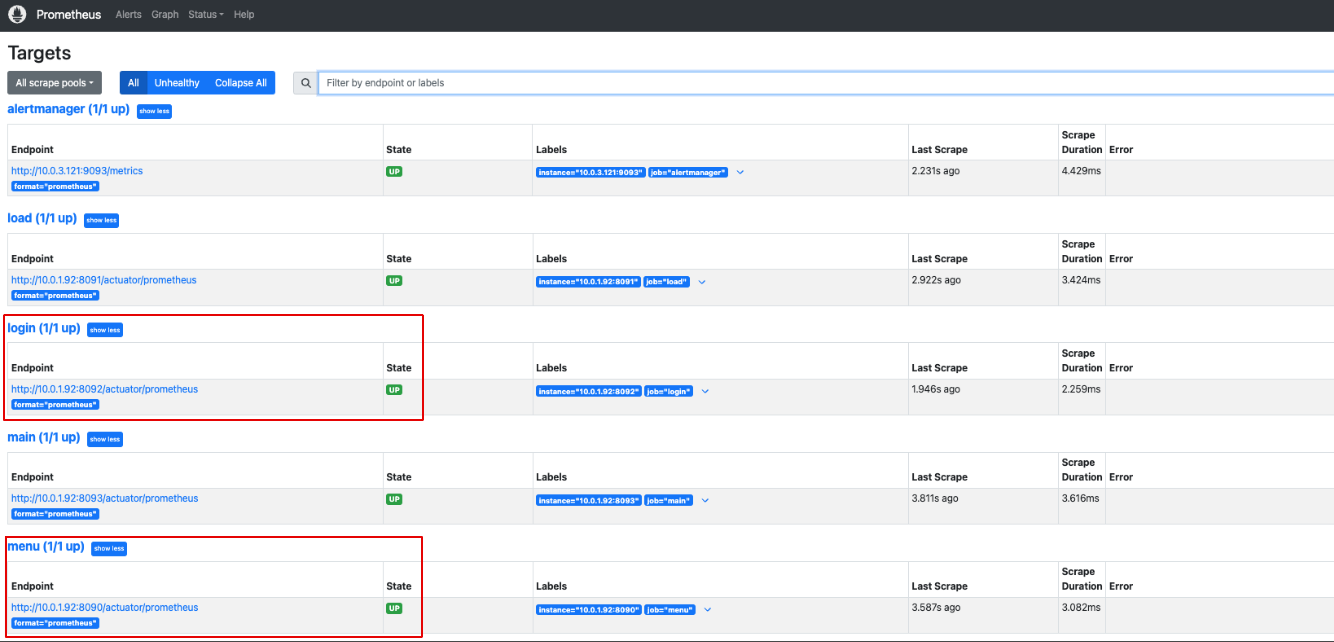Select the All targets filter button
Image resolution: width=1334 pixels, height=642 pixels.
coord(133,83)
